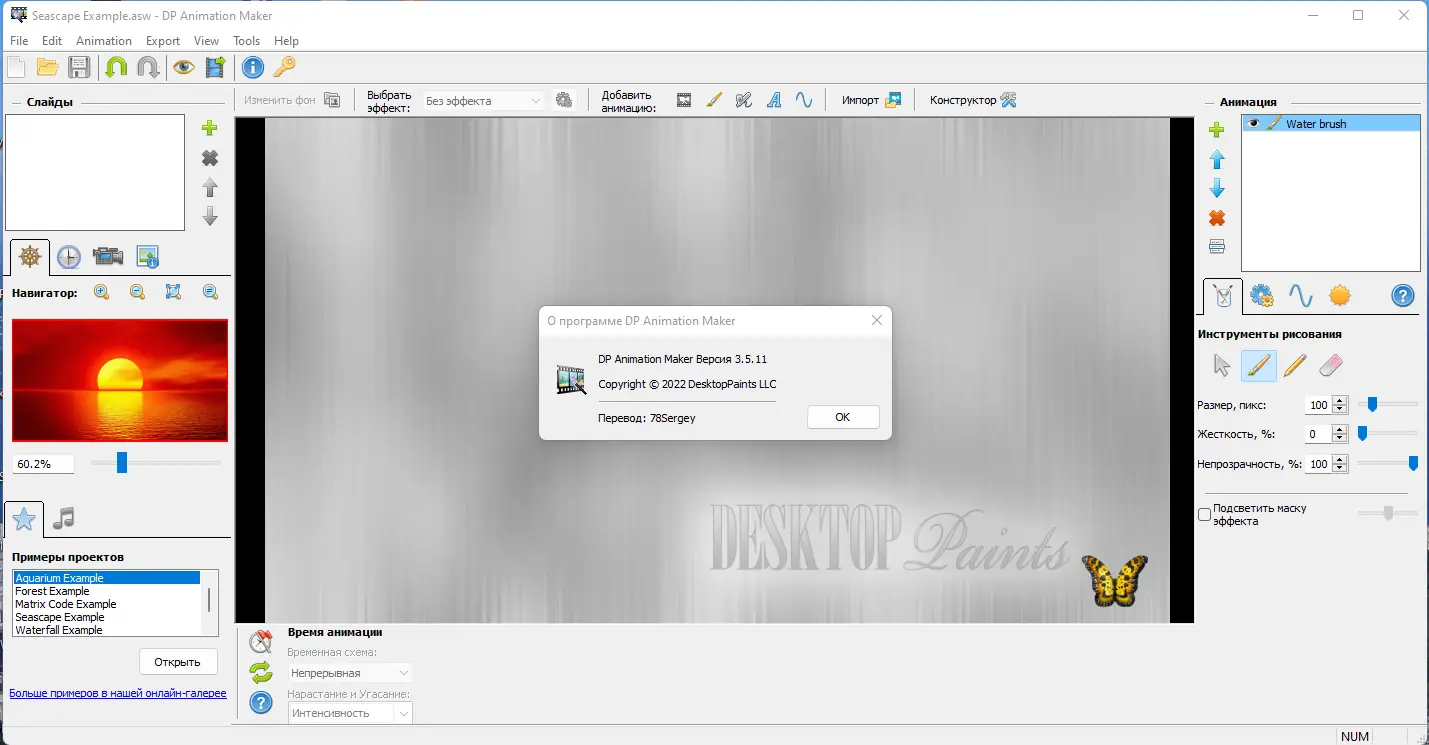This screenshot has width=1429, height=745.
Task: Add a brush animation from Добавить анимацию
Action: pos(714,100)
